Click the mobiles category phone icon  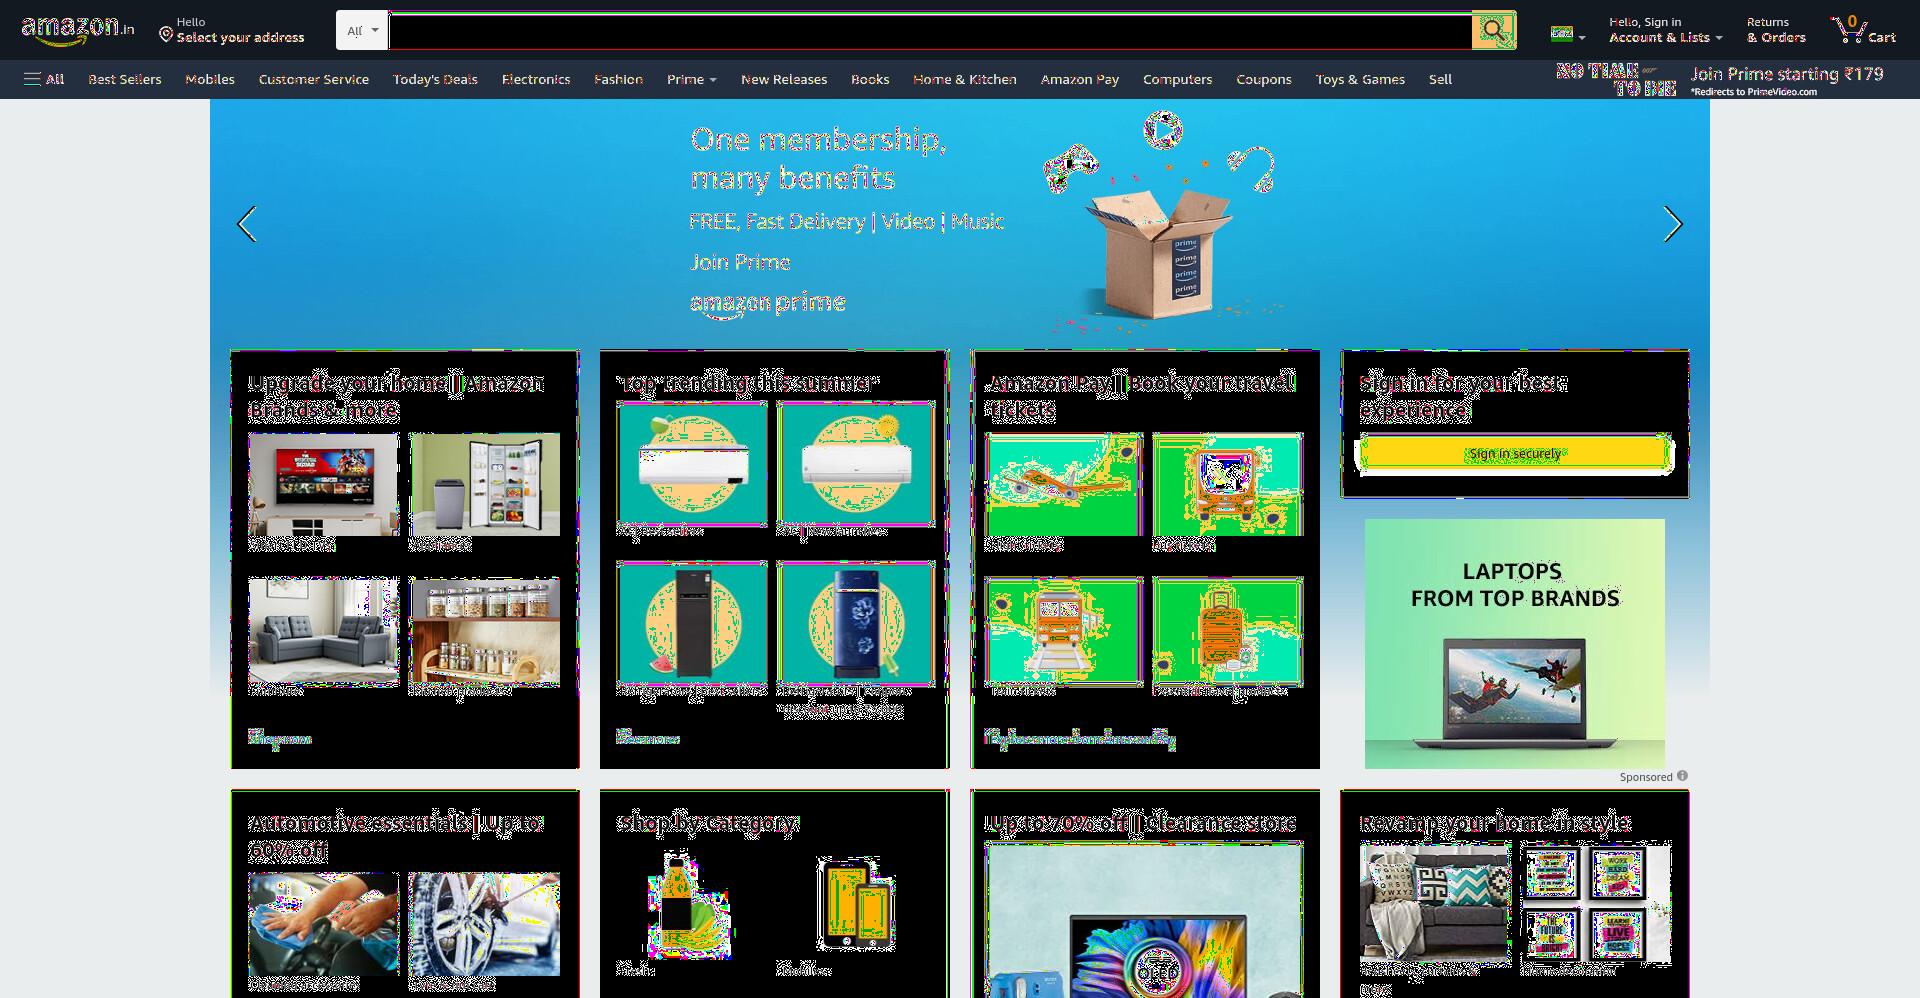click(855, 905)
